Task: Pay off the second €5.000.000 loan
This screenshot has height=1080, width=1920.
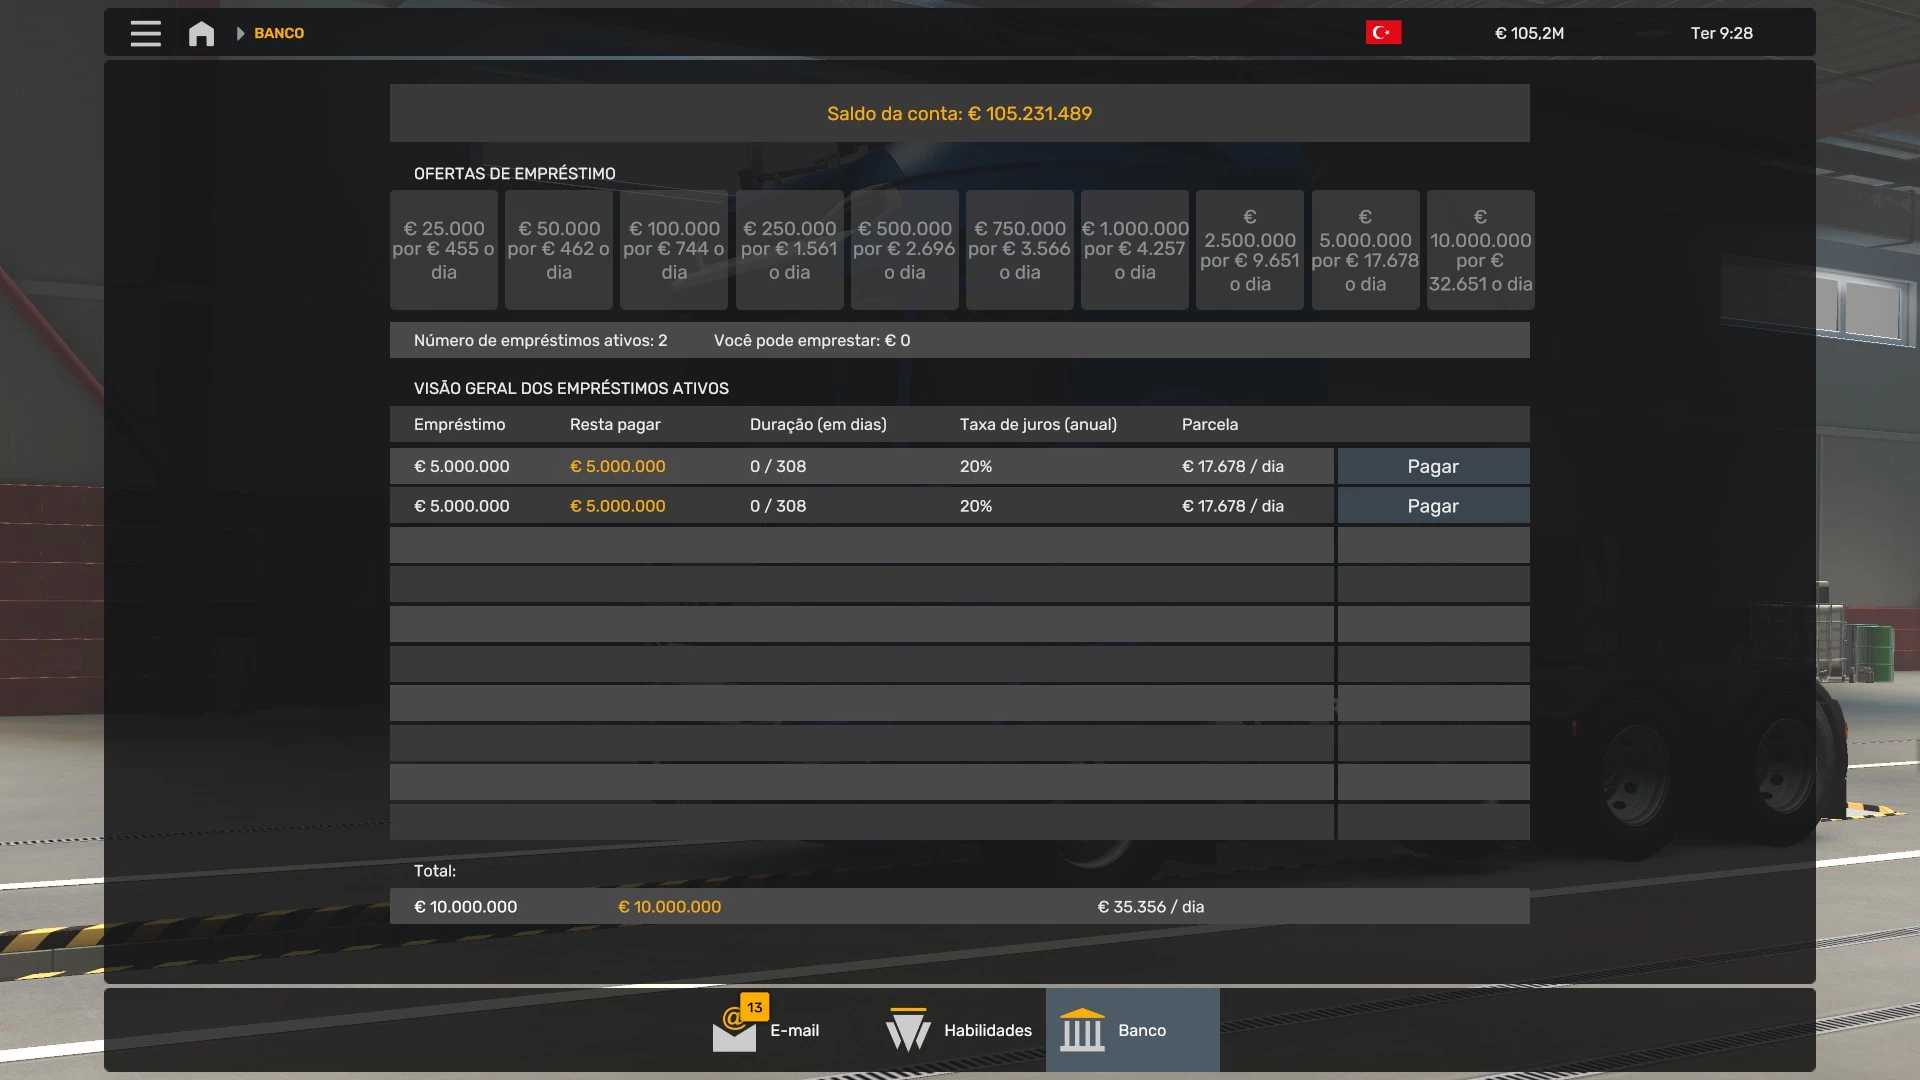Action: point(1432,506)
